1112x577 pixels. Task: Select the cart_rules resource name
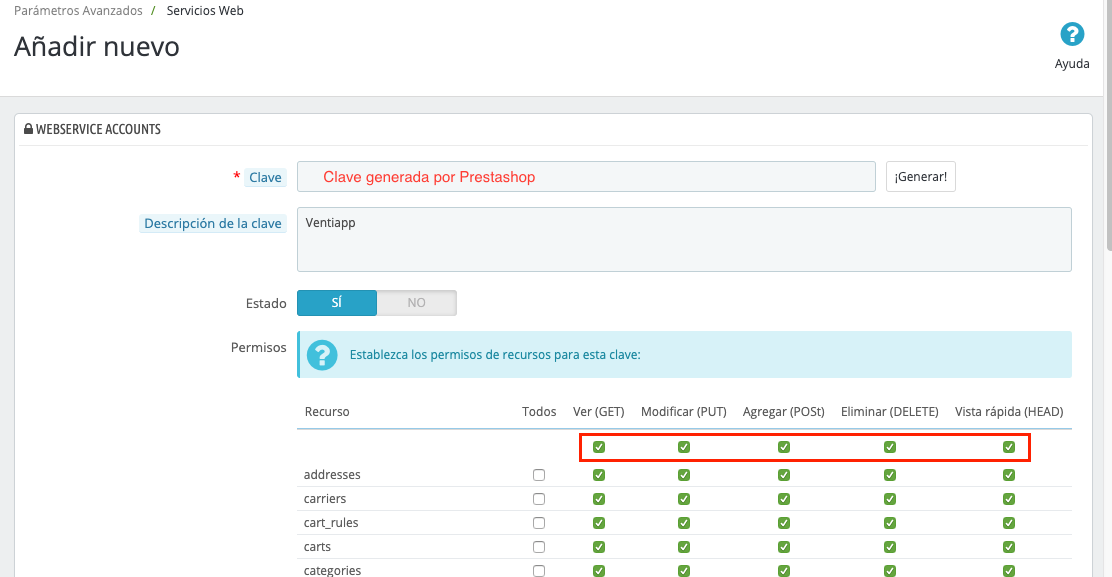coord(331,523)
